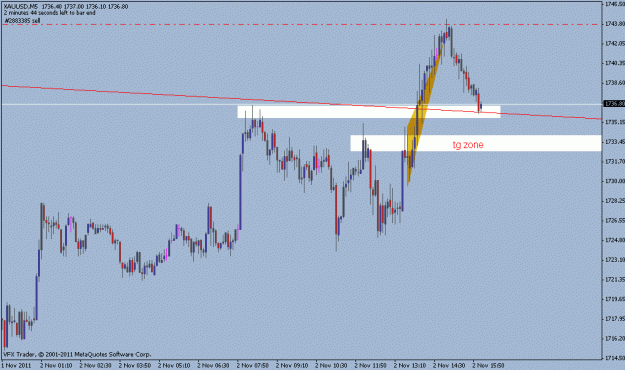
Task: Click the 1721.35 price axis label
Action: point(615,279)
